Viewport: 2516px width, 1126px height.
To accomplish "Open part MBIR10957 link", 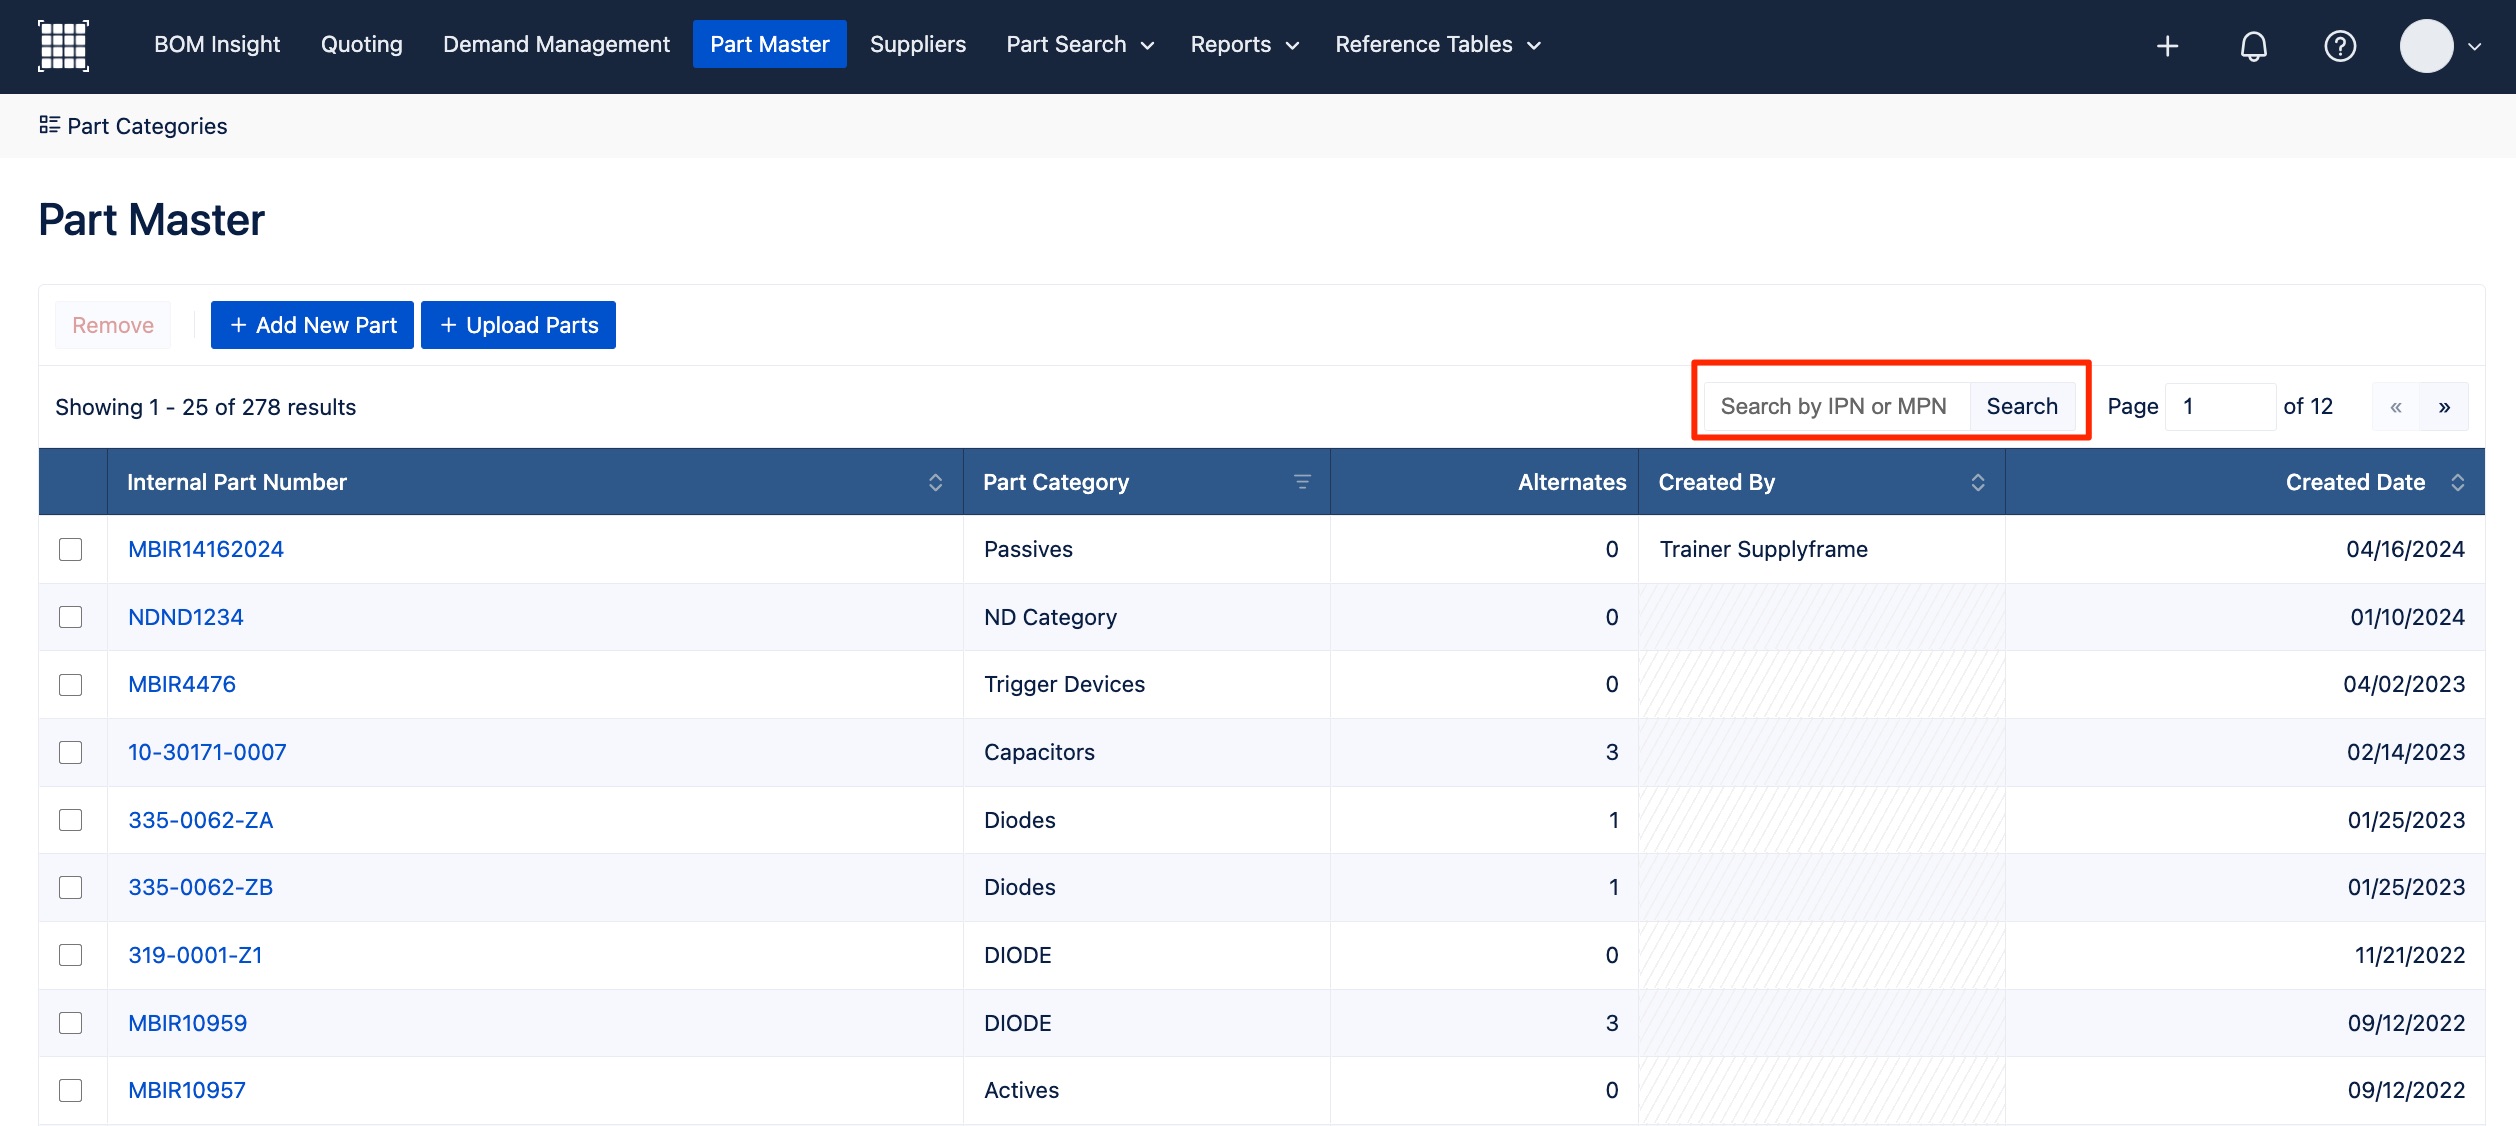I will tap(187, 1090).
